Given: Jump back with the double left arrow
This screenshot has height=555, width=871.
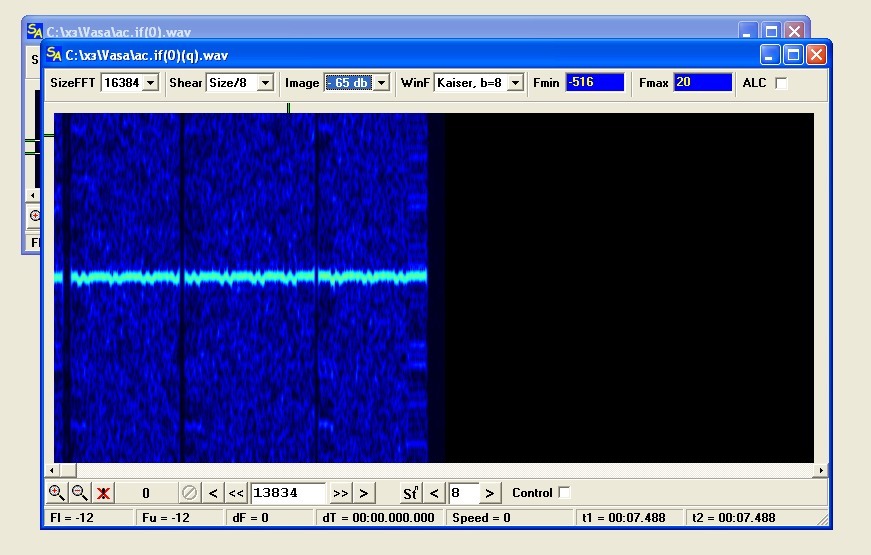Looking at the screenshot, I should pos(236,493).
